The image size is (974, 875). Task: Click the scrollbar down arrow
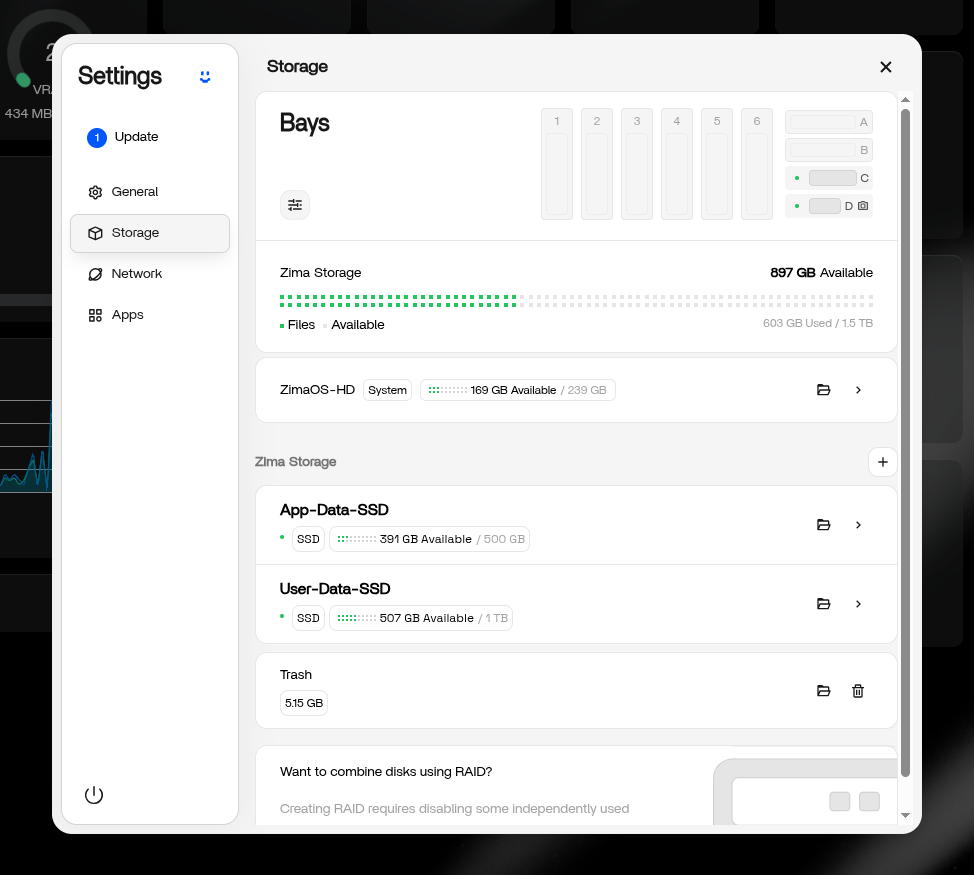pyautogui.click(x=905, y=815)
